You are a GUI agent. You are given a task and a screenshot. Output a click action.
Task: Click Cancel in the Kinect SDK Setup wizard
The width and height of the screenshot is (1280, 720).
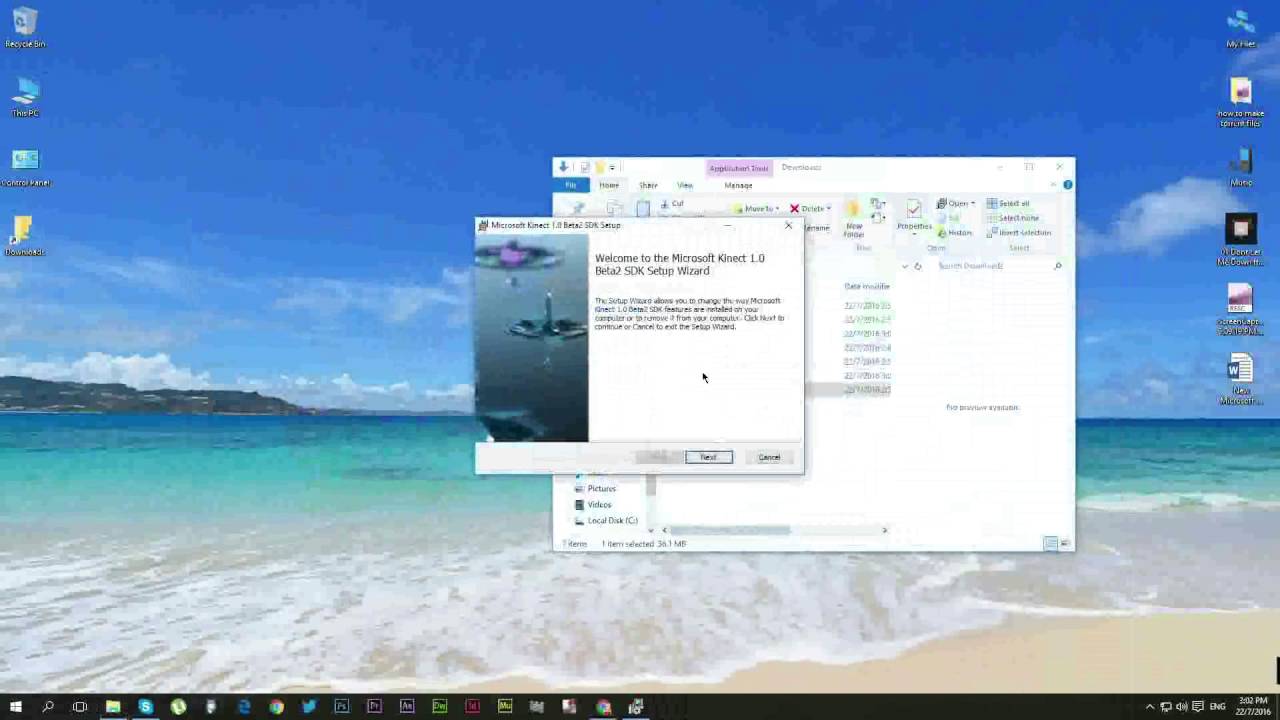[x=769, y=457]
